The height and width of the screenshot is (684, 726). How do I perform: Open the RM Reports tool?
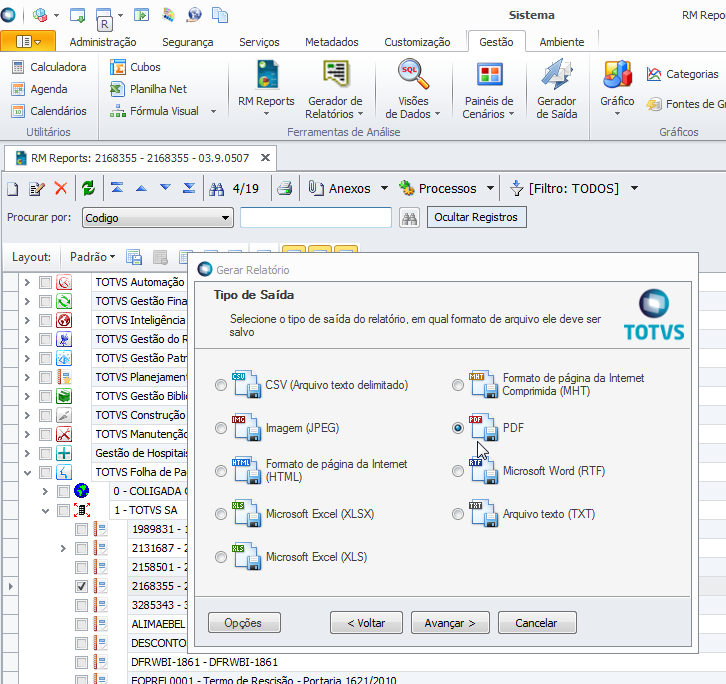click(x=266, y=88)
